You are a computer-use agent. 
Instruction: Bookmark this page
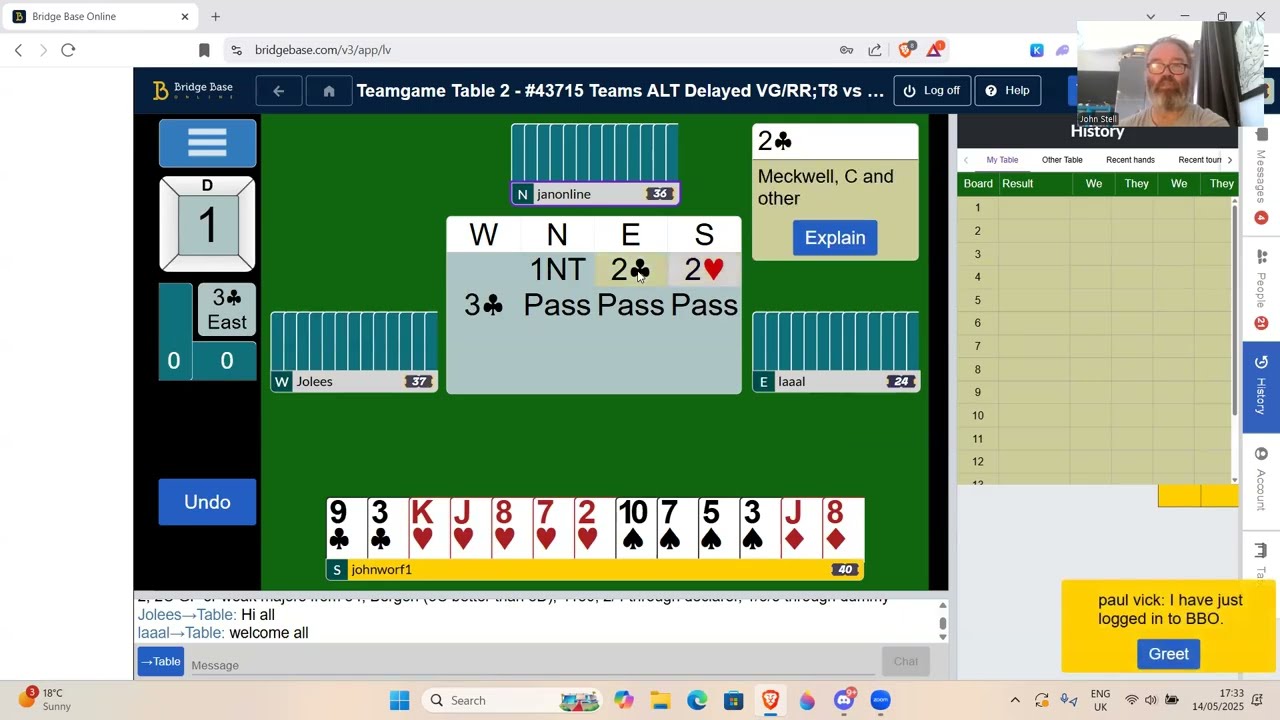[204, 50]
